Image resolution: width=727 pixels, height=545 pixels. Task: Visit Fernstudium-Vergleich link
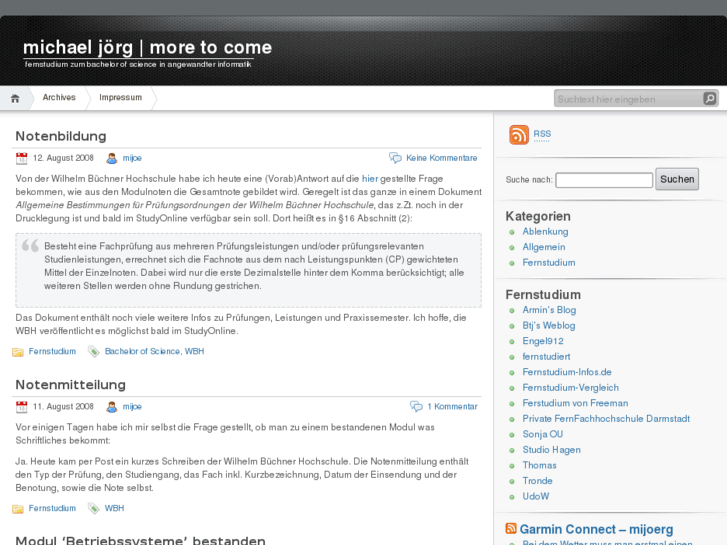pyautogui.click(x=571, y=388)
